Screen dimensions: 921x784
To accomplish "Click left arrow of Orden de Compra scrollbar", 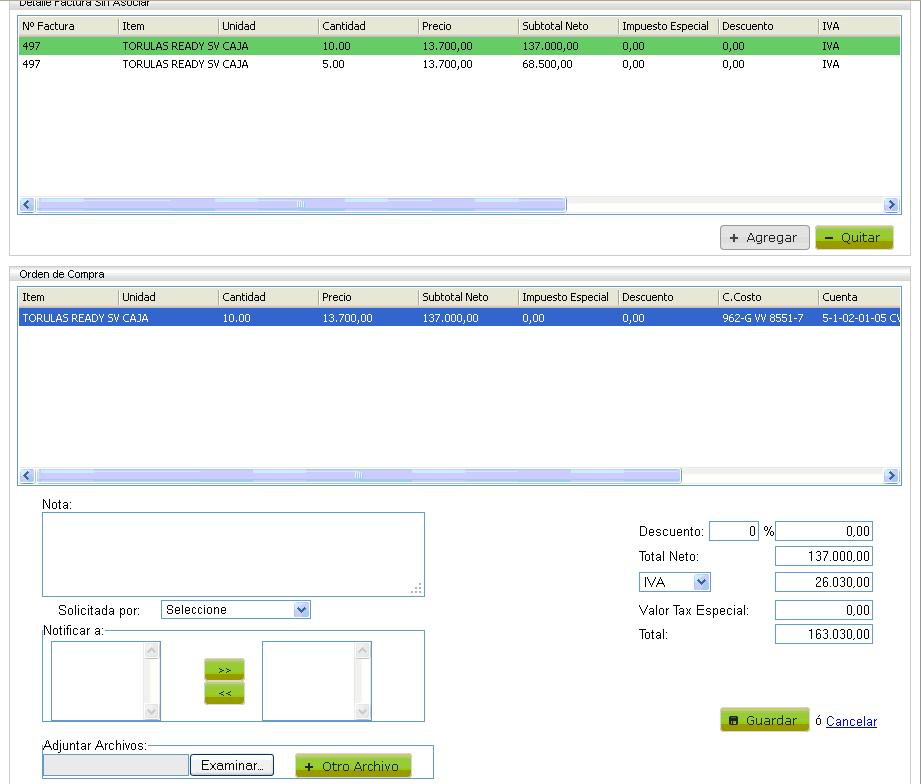I will [27, 476].
